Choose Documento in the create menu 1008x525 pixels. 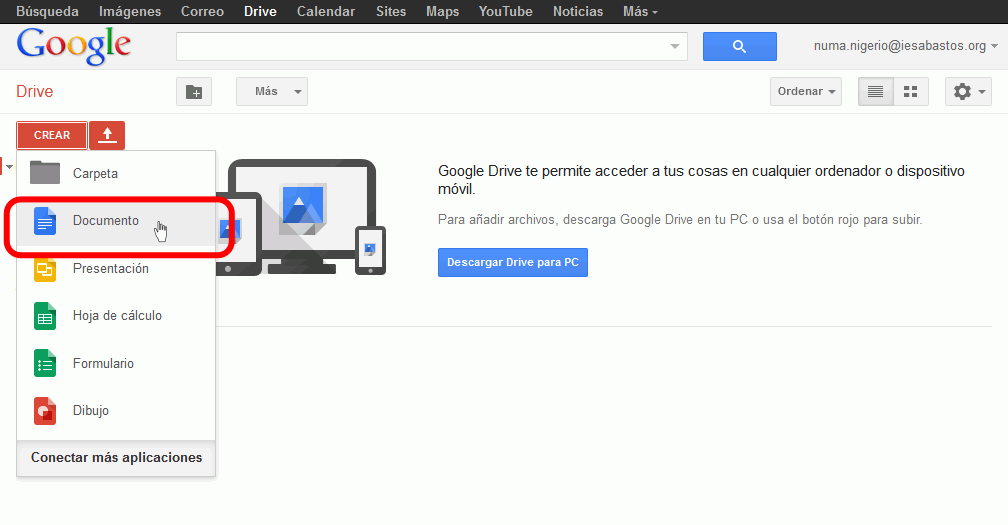(x=116, y=221)
